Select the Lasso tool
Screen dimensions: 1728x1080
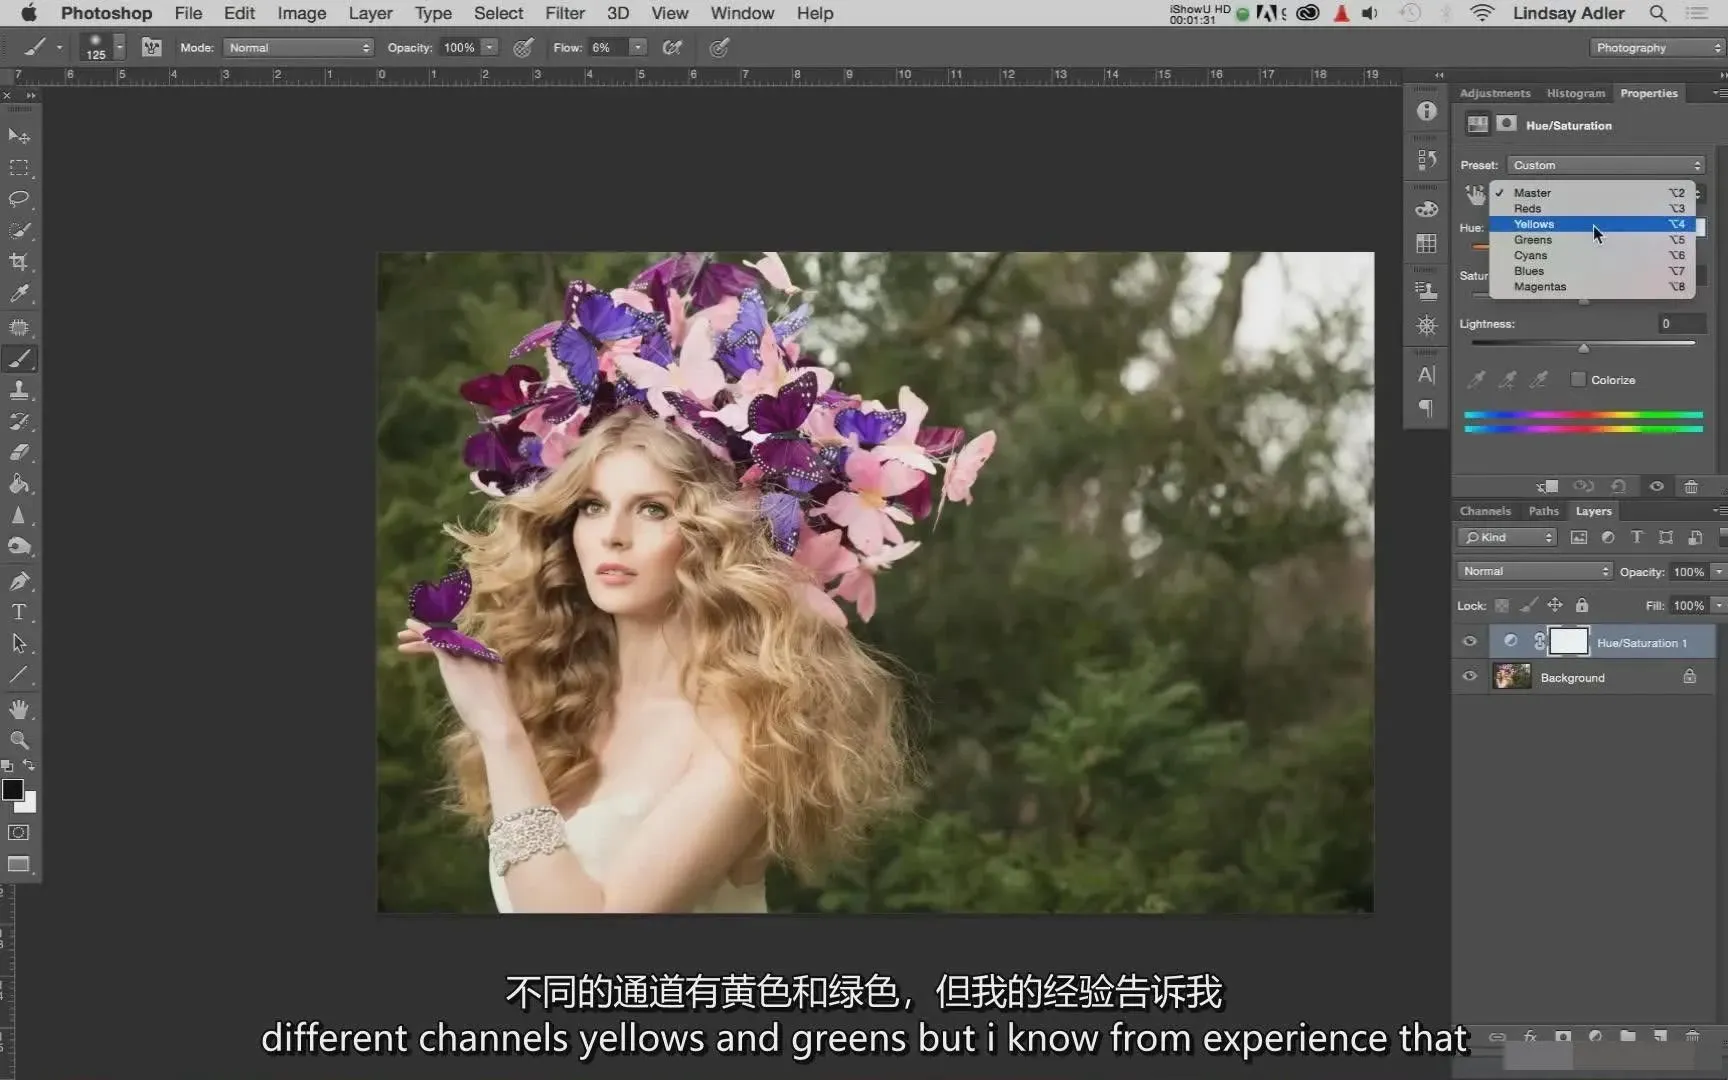19,199
